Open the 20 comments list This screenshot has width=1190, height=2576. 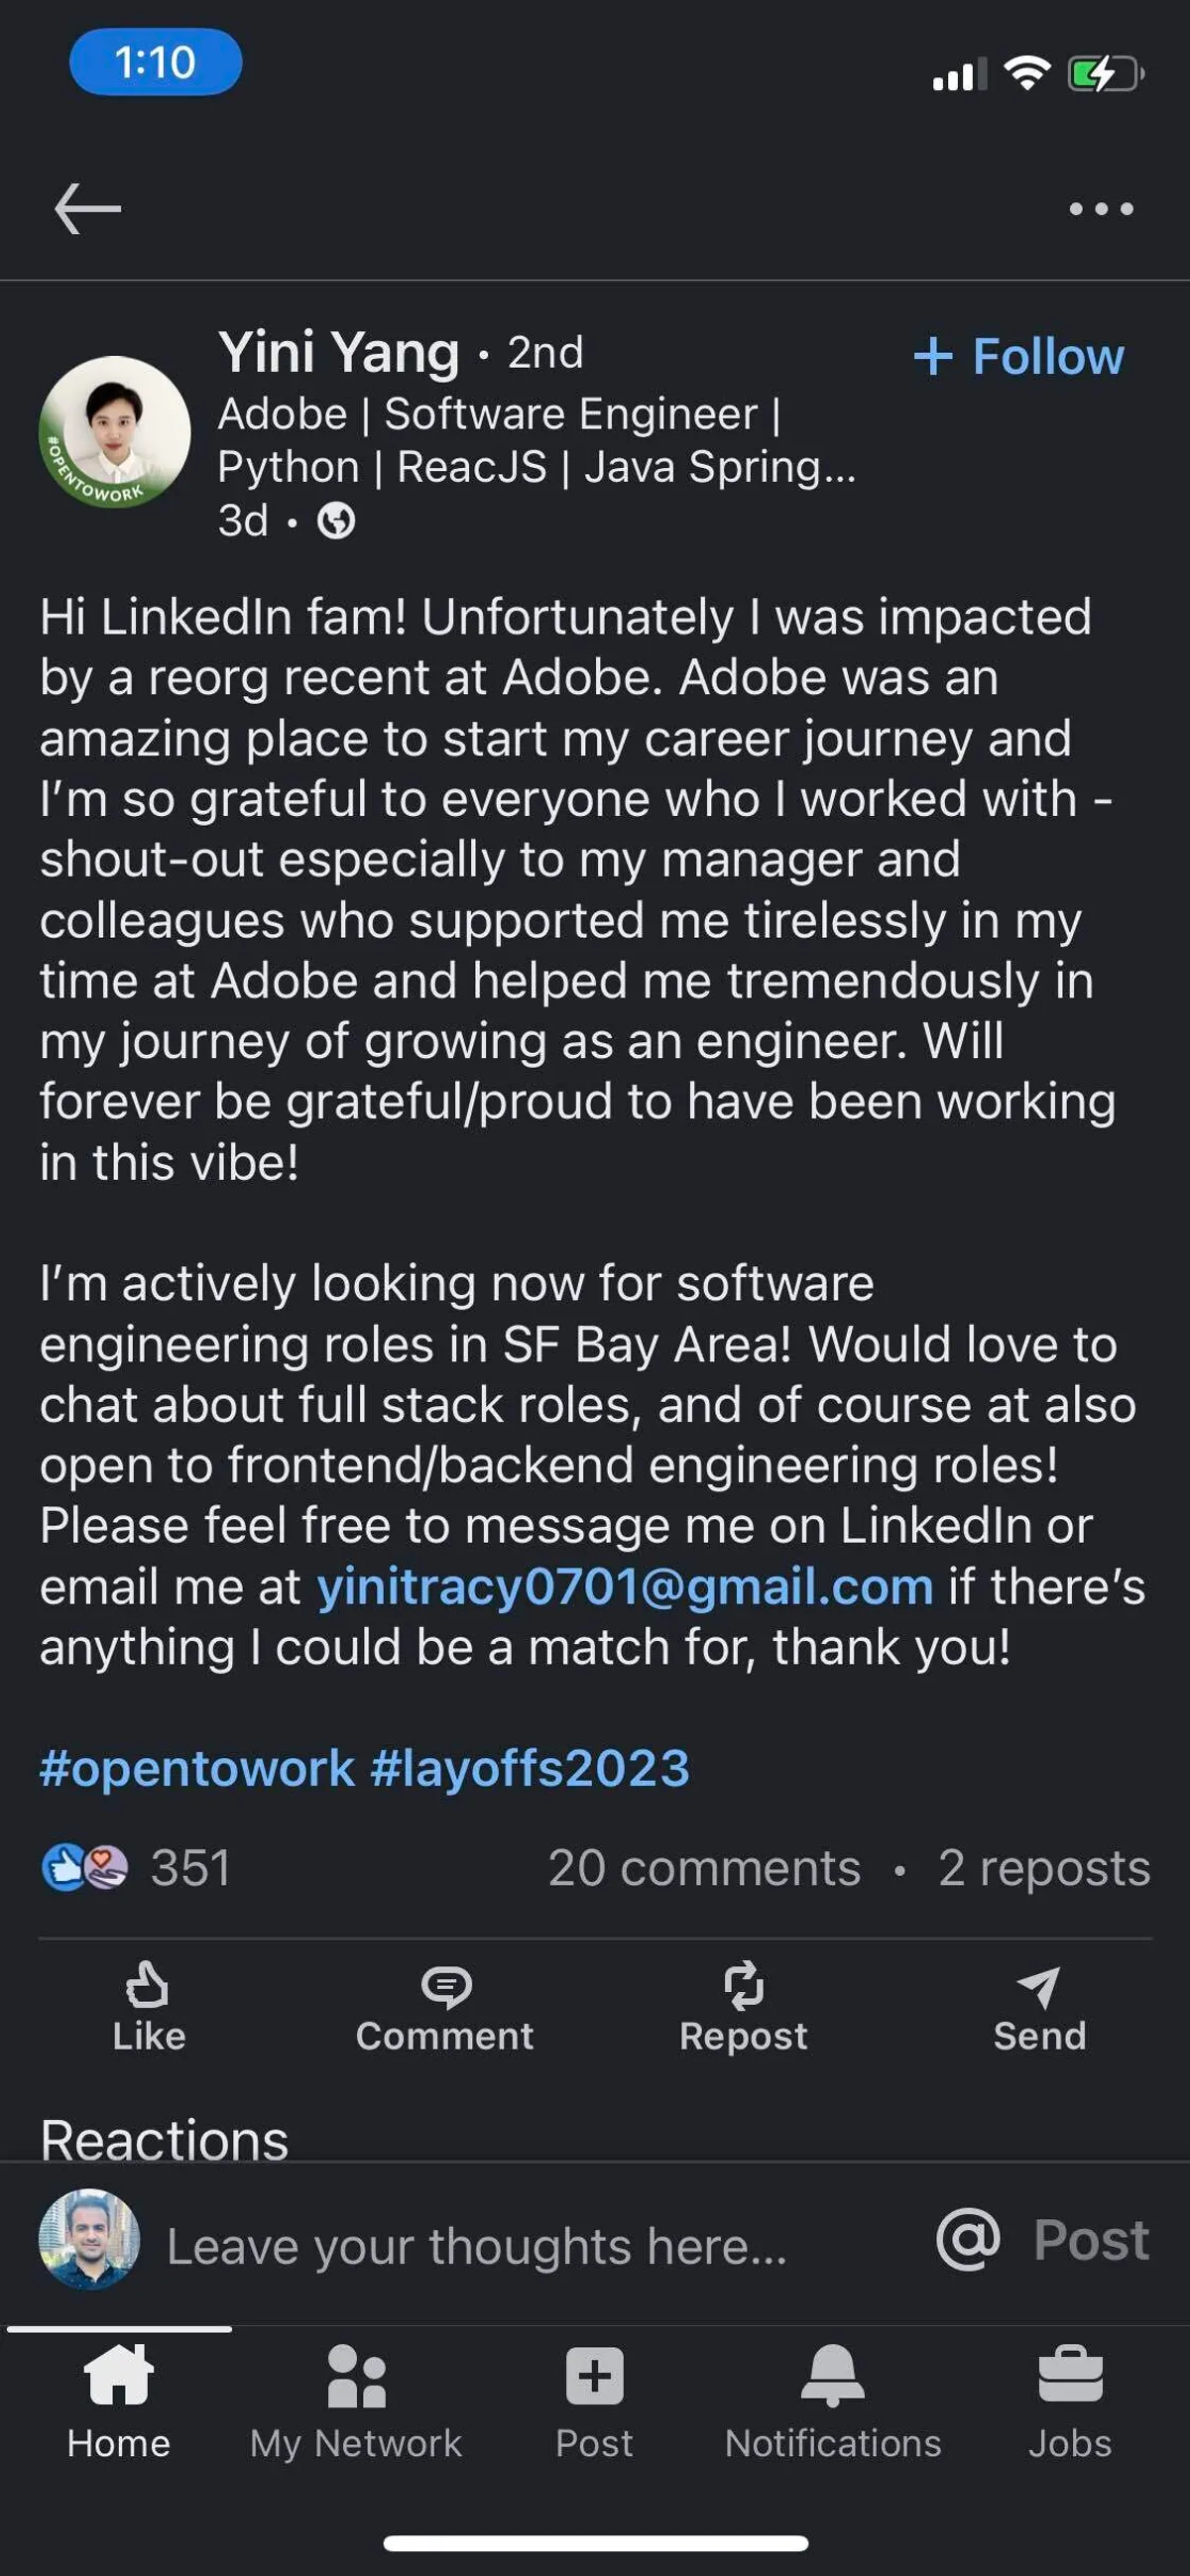point(704,1868)
